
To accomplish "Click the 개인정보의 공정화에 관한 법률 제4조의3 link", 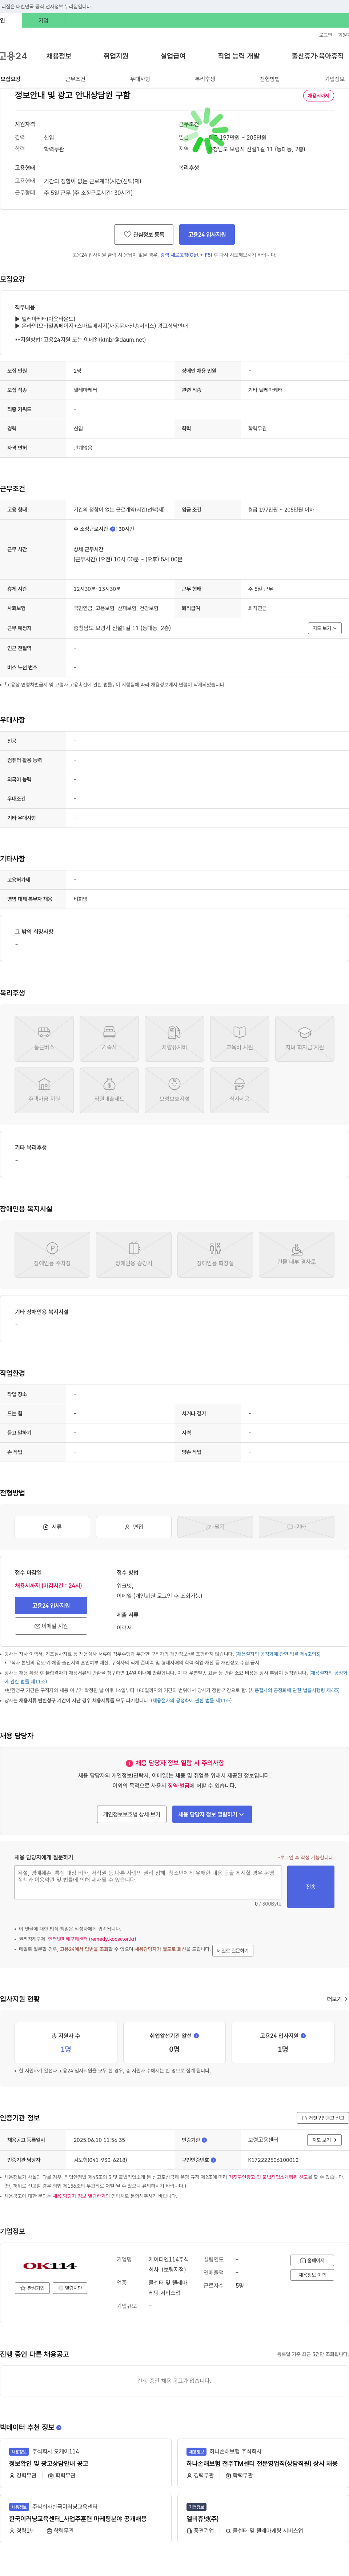I will pyautogui.click(x=278, y=1654).
